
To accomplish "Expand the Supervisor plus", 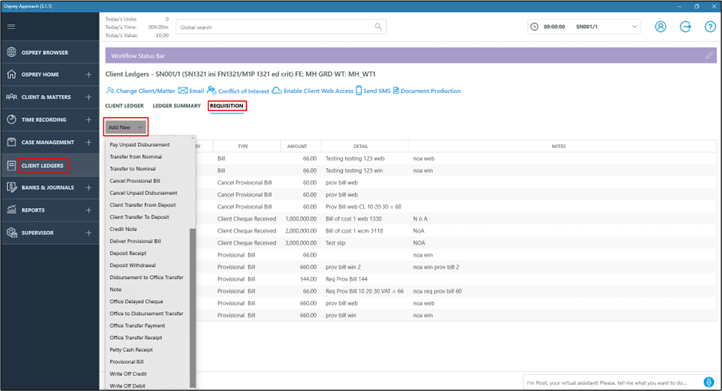I will (x=88, y=233).
